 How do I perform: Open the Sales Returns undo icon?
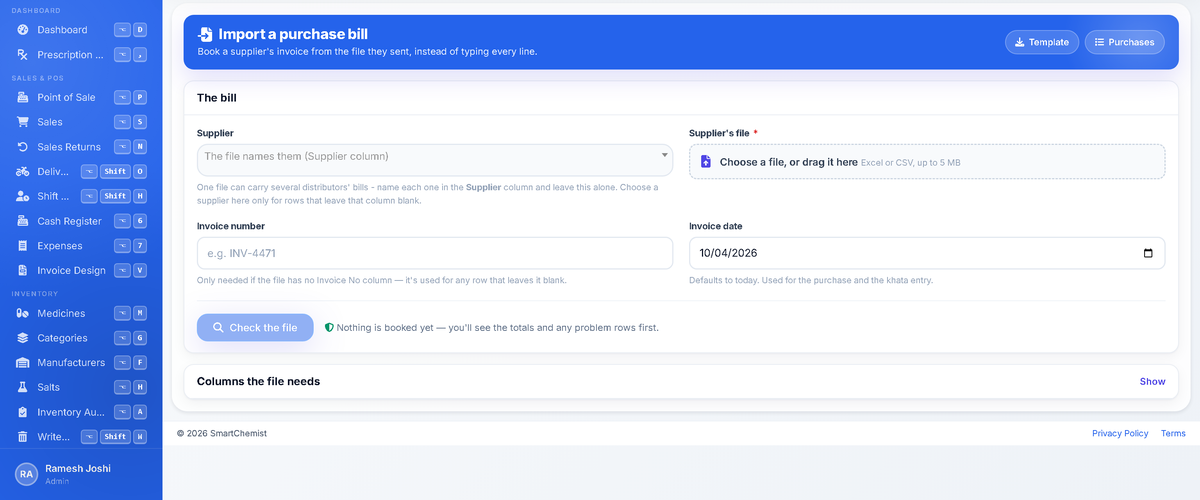click(x=23, y=147)
